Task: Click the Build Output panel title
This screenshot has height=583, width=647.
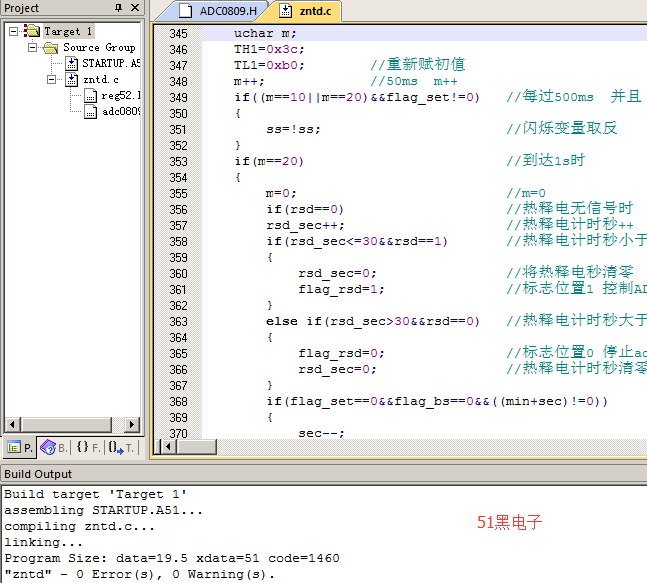Action: [x=38, y=474]
